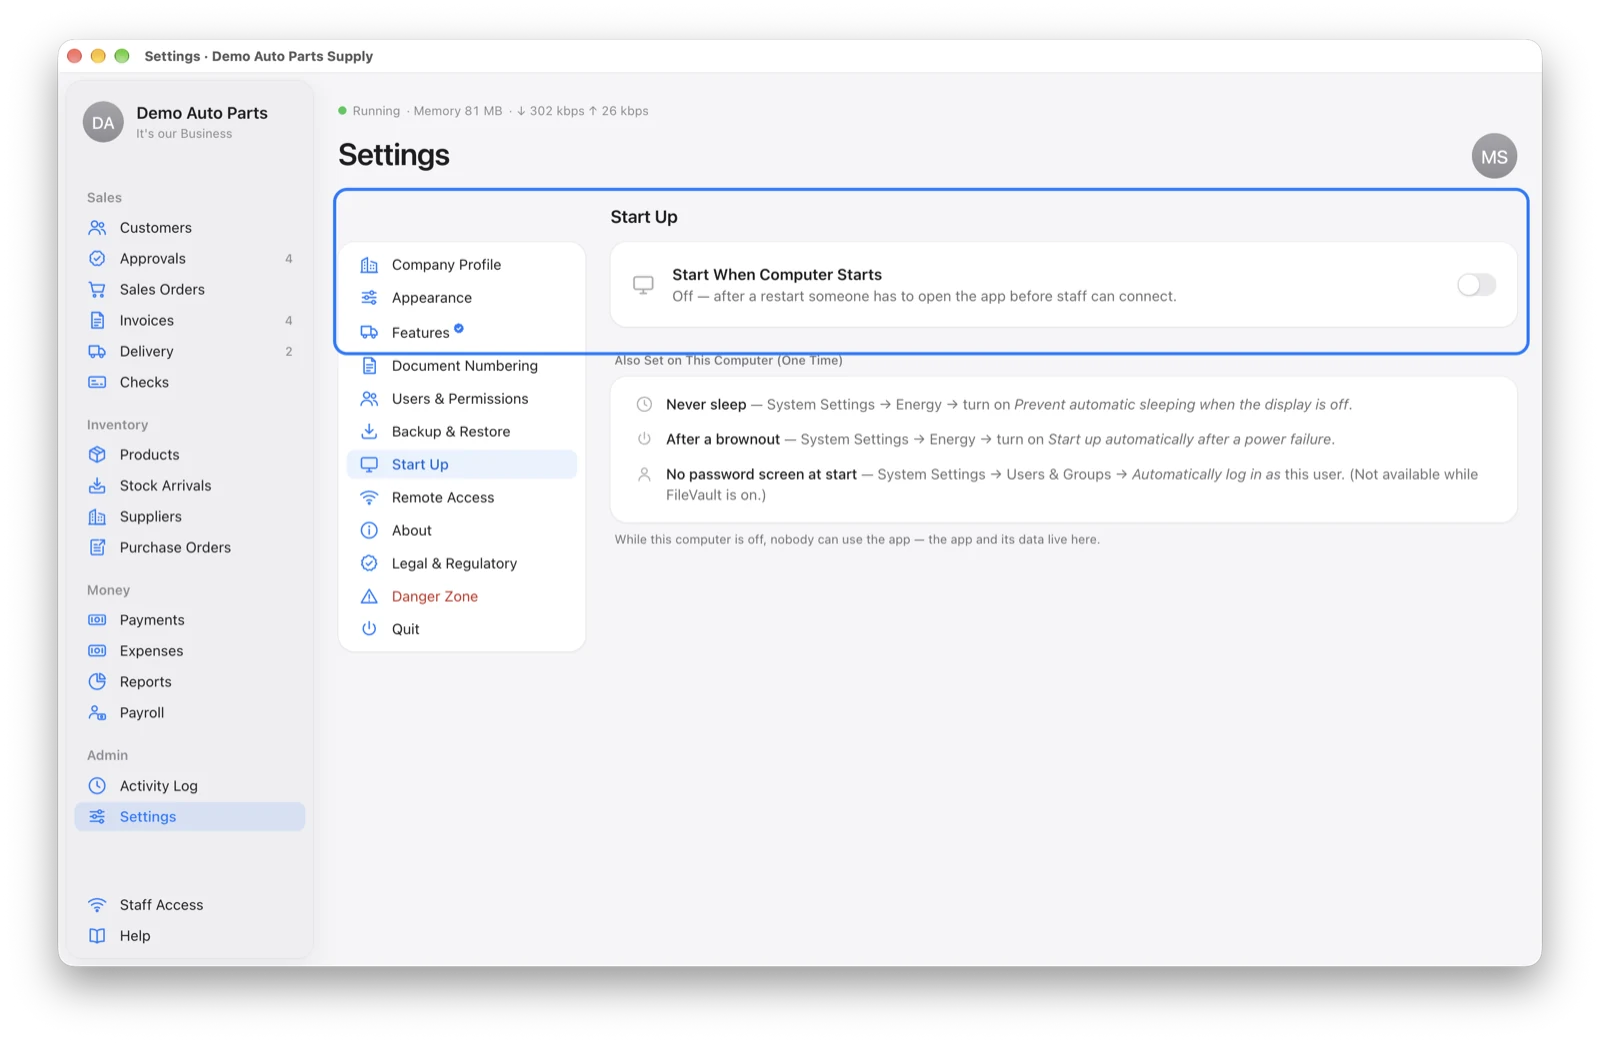Screen dimensions: 1600x1043
Task: Click the Checks icon in sidebar
Action: (x=97, y=383)
